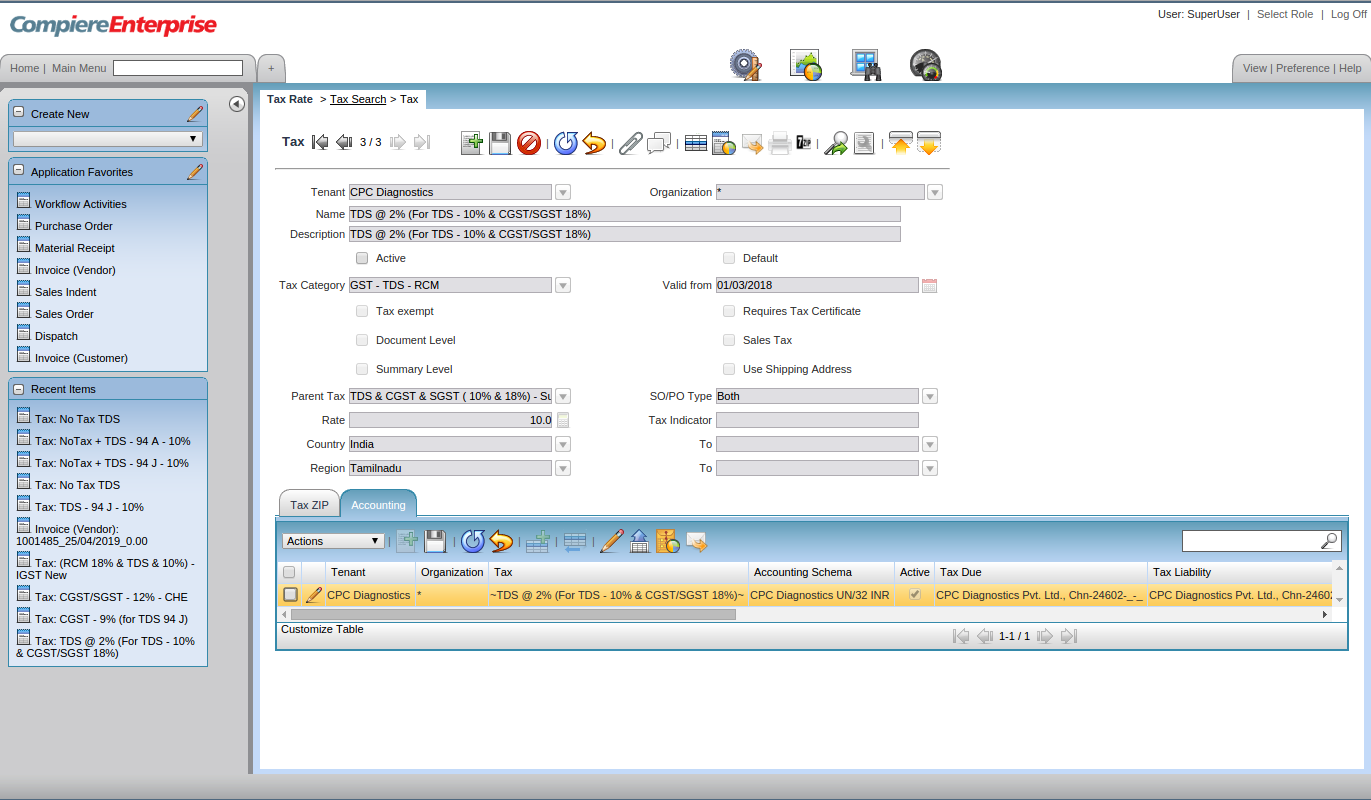Click the Tax Indicator input field
Viewport: 1371px width, 800px height.
coord(817,420)
